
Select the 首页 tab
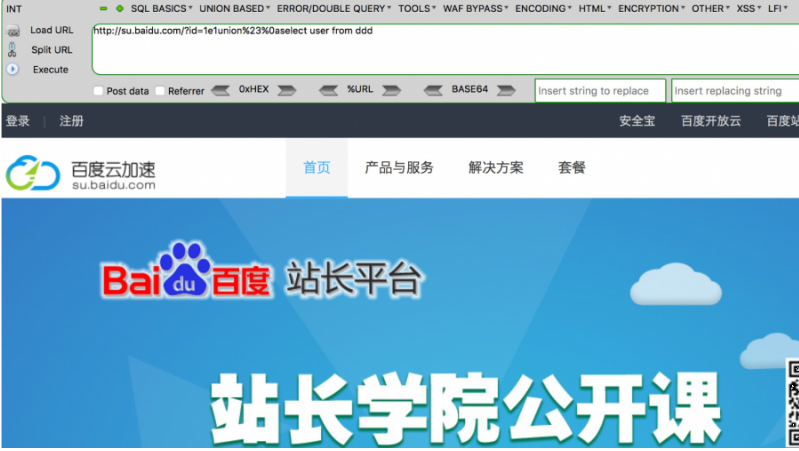pyautogui.click(x=316, y=168)
